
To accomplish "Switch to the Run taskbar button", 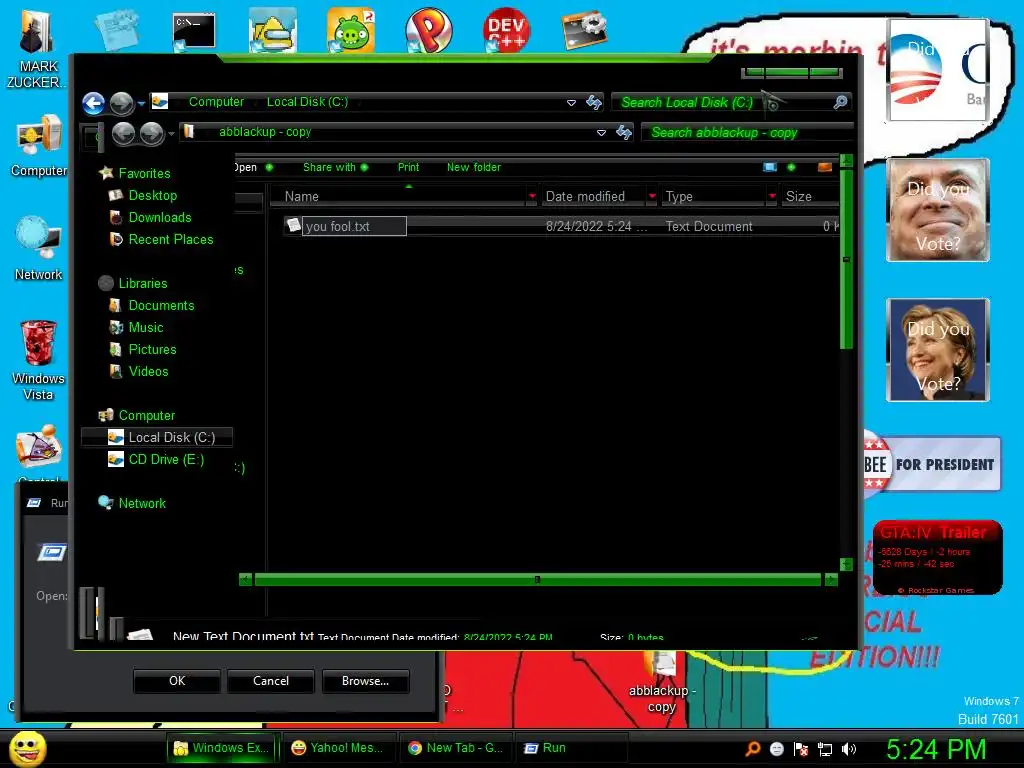I will click(x=571, y=748).
